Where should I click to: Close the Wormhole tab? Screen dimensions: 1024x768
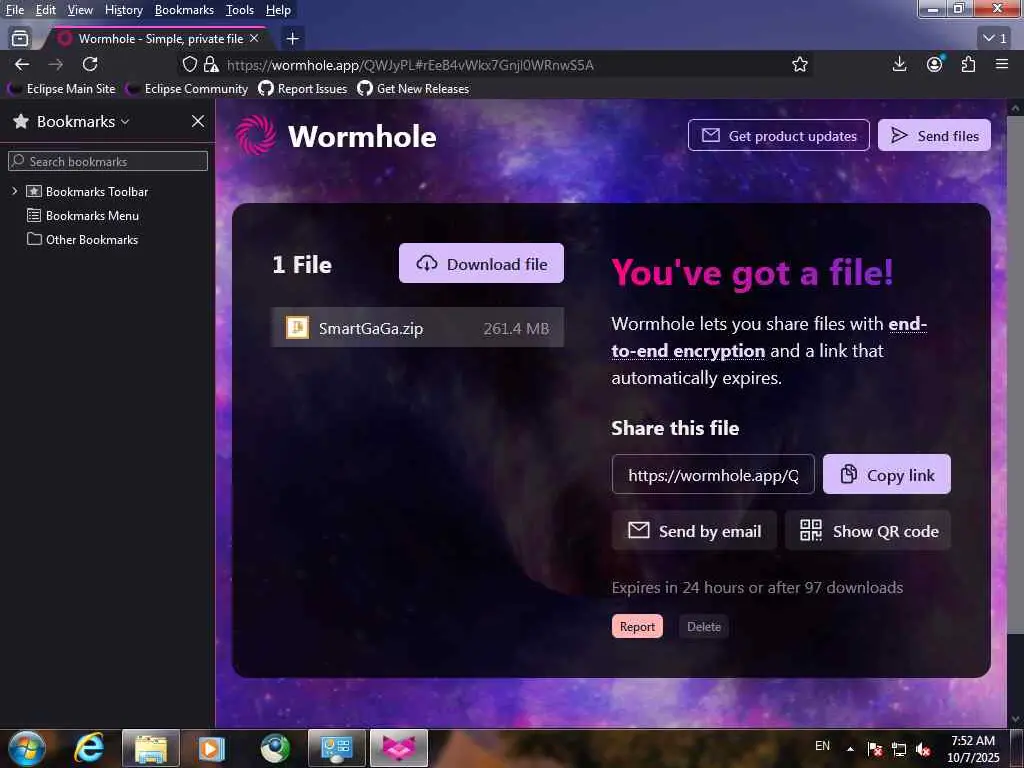coord(255,39)
